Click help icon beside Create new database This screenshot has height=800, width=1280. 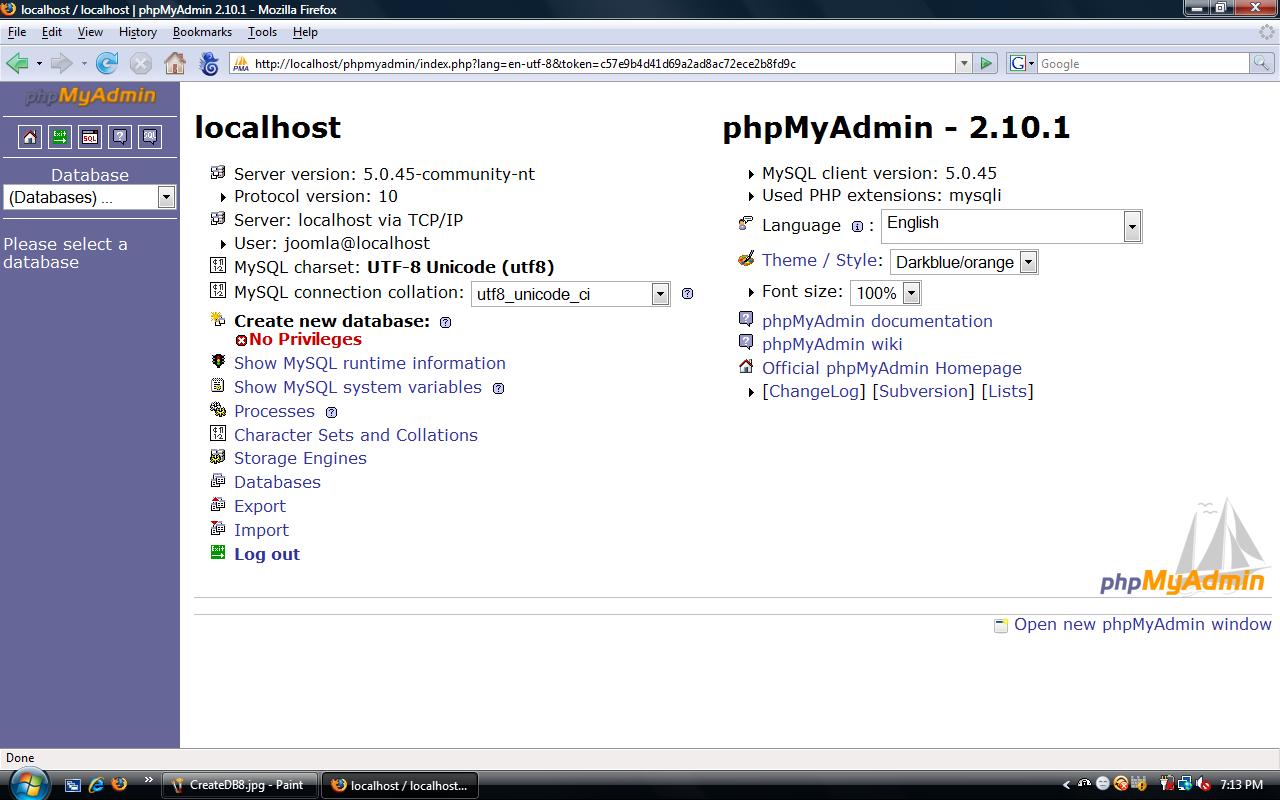446,323
